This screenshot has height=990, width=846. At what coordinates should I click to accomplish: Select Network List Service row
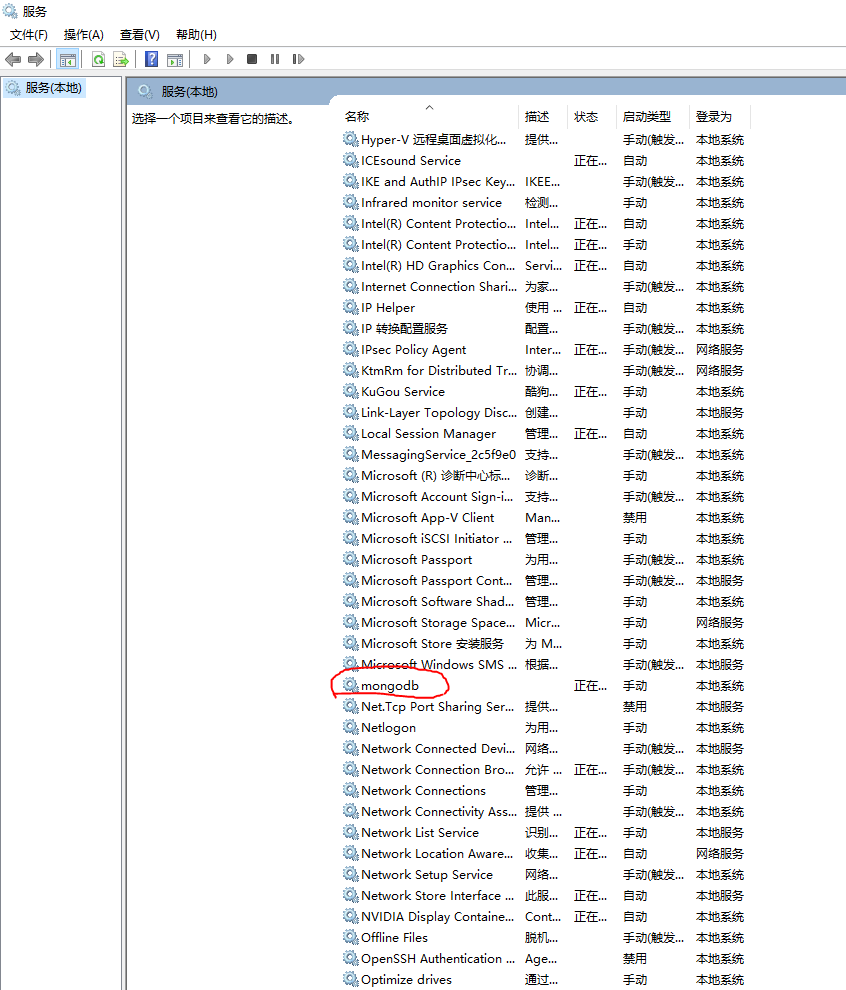click(543, 833)
